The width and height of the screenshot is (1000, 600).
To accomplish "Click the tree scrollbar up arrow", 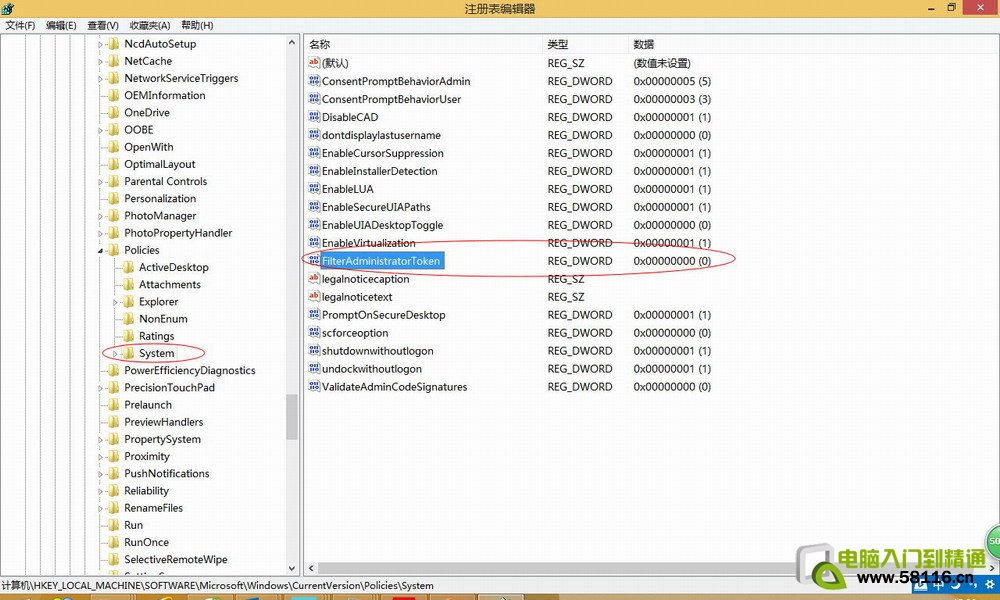I will click(292, 43).
